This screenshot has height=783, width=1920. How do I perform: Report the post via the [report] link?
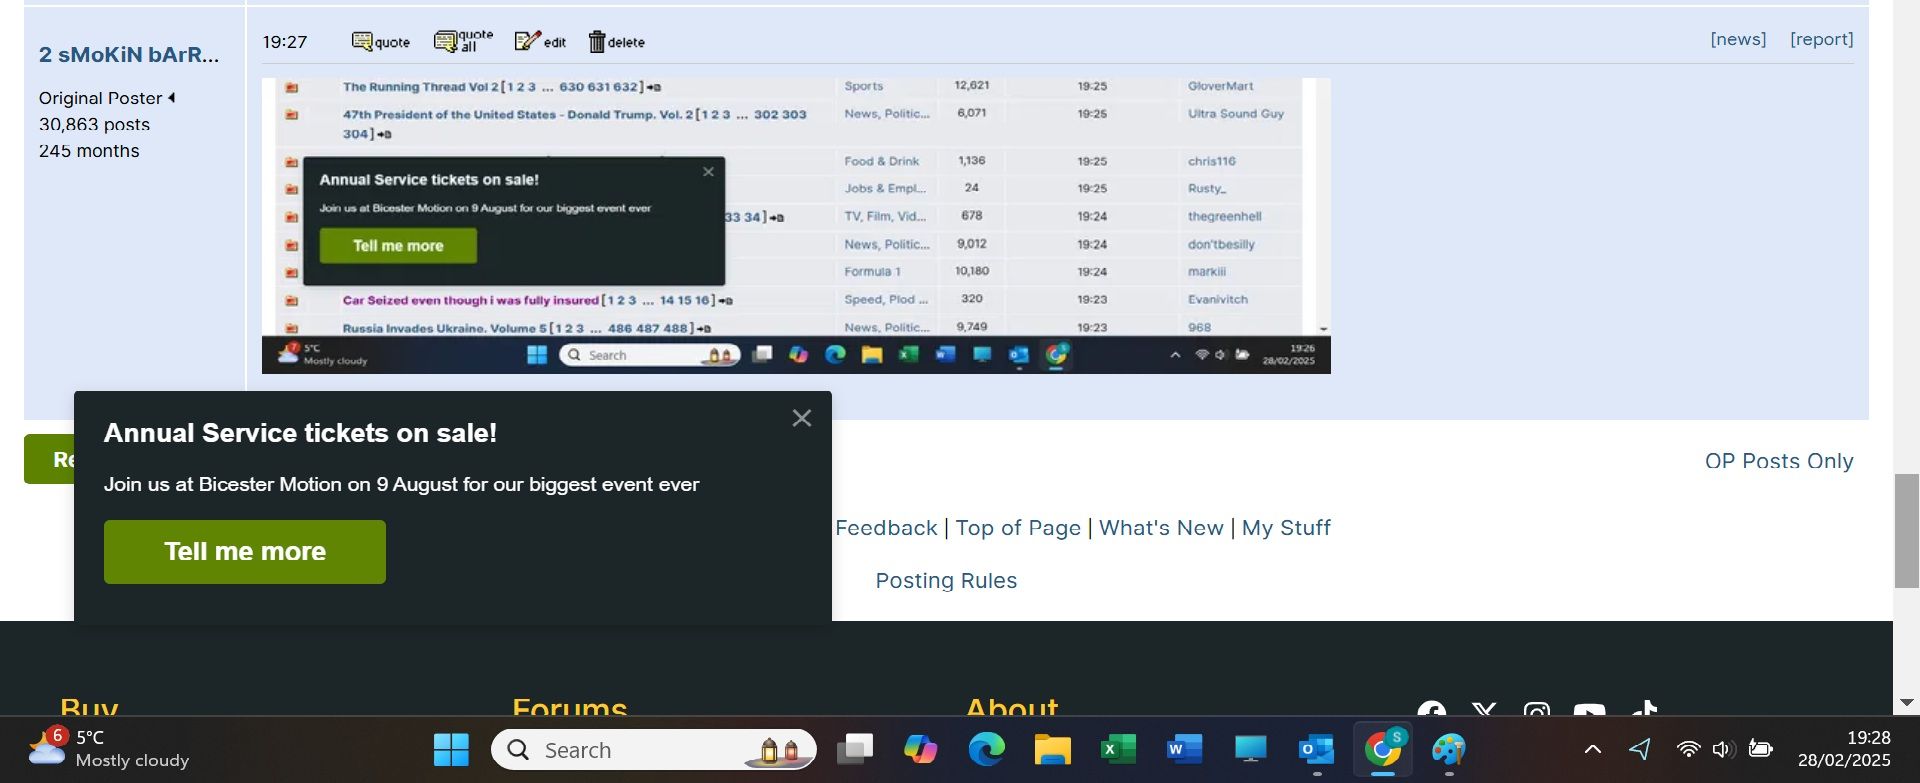pyautogui.click(x=1821, y=39)
